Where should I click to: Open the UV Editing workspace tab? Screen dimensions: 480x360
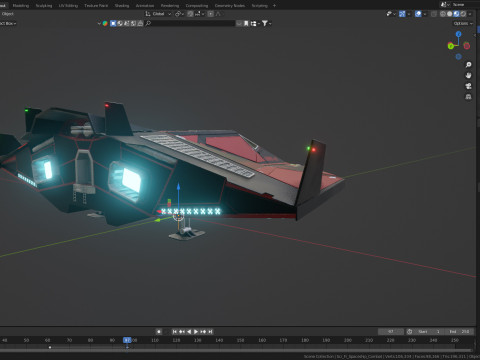68,6
